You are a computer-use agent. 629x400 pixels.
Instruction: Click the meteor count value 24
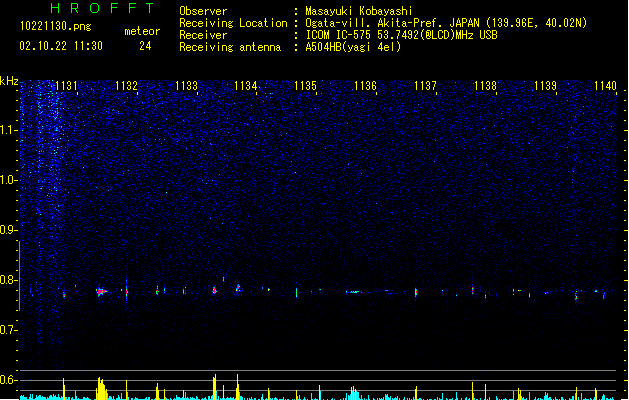(x=145, y=46)
